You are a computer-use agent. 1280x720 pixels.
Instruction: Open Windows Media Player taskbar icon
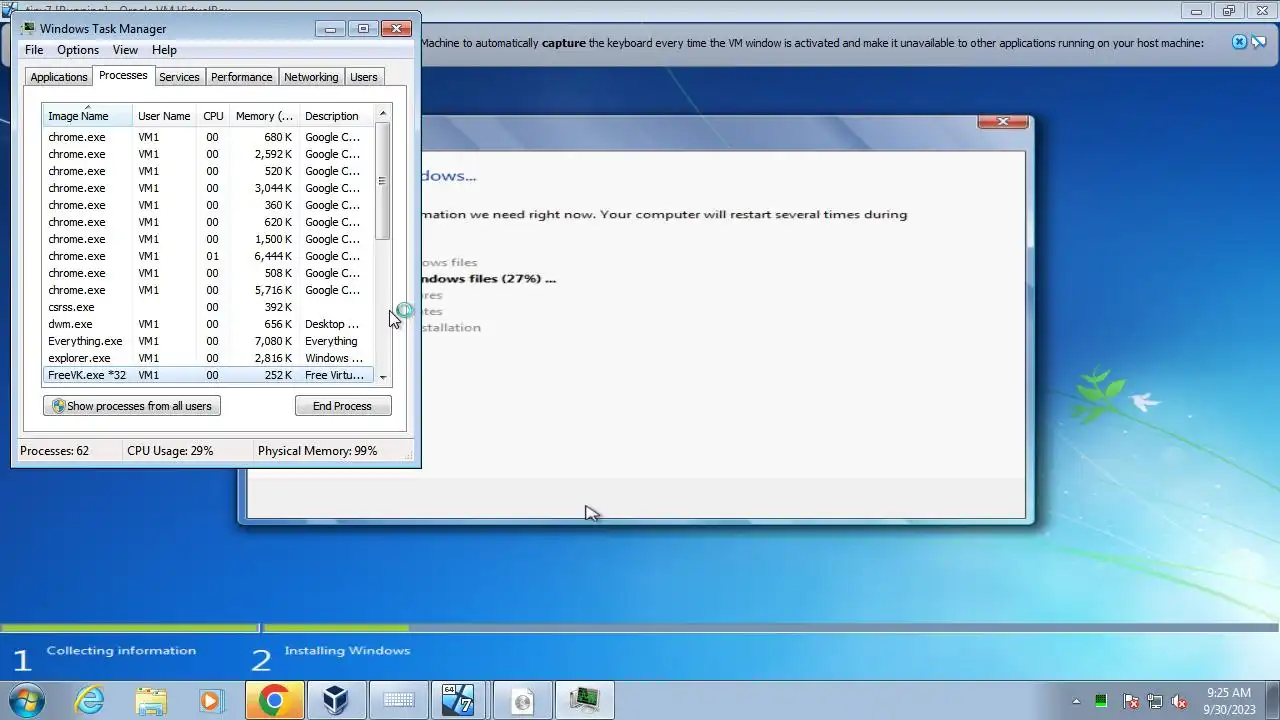click(211, 699)
